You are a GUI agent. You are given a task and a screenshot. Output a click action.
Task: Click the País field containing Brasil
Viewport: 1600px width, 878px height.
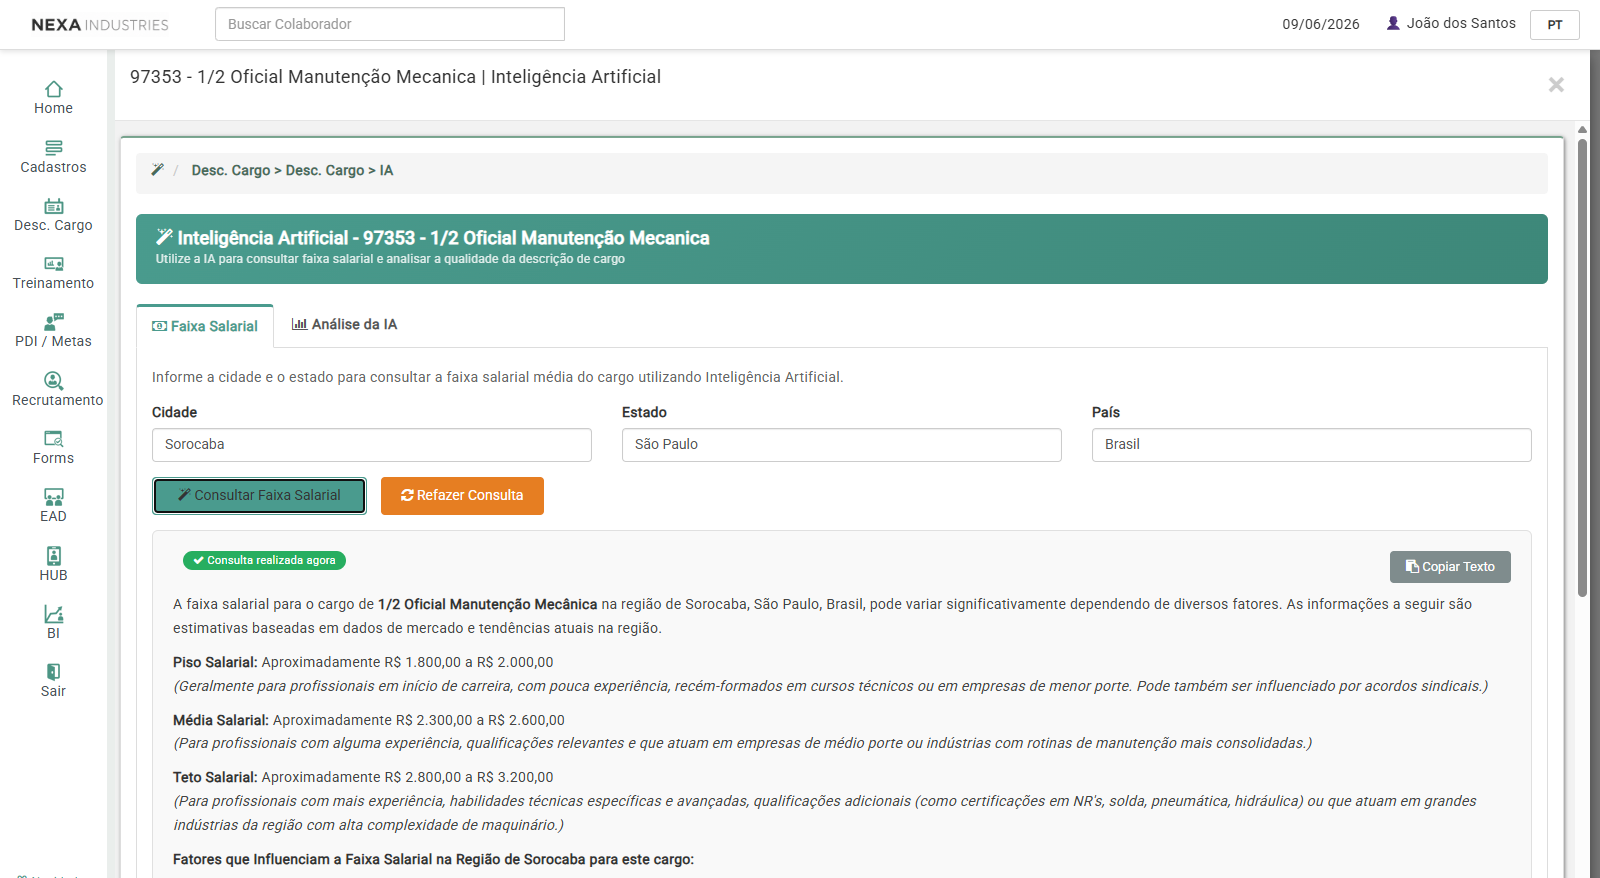point(1312,445)
